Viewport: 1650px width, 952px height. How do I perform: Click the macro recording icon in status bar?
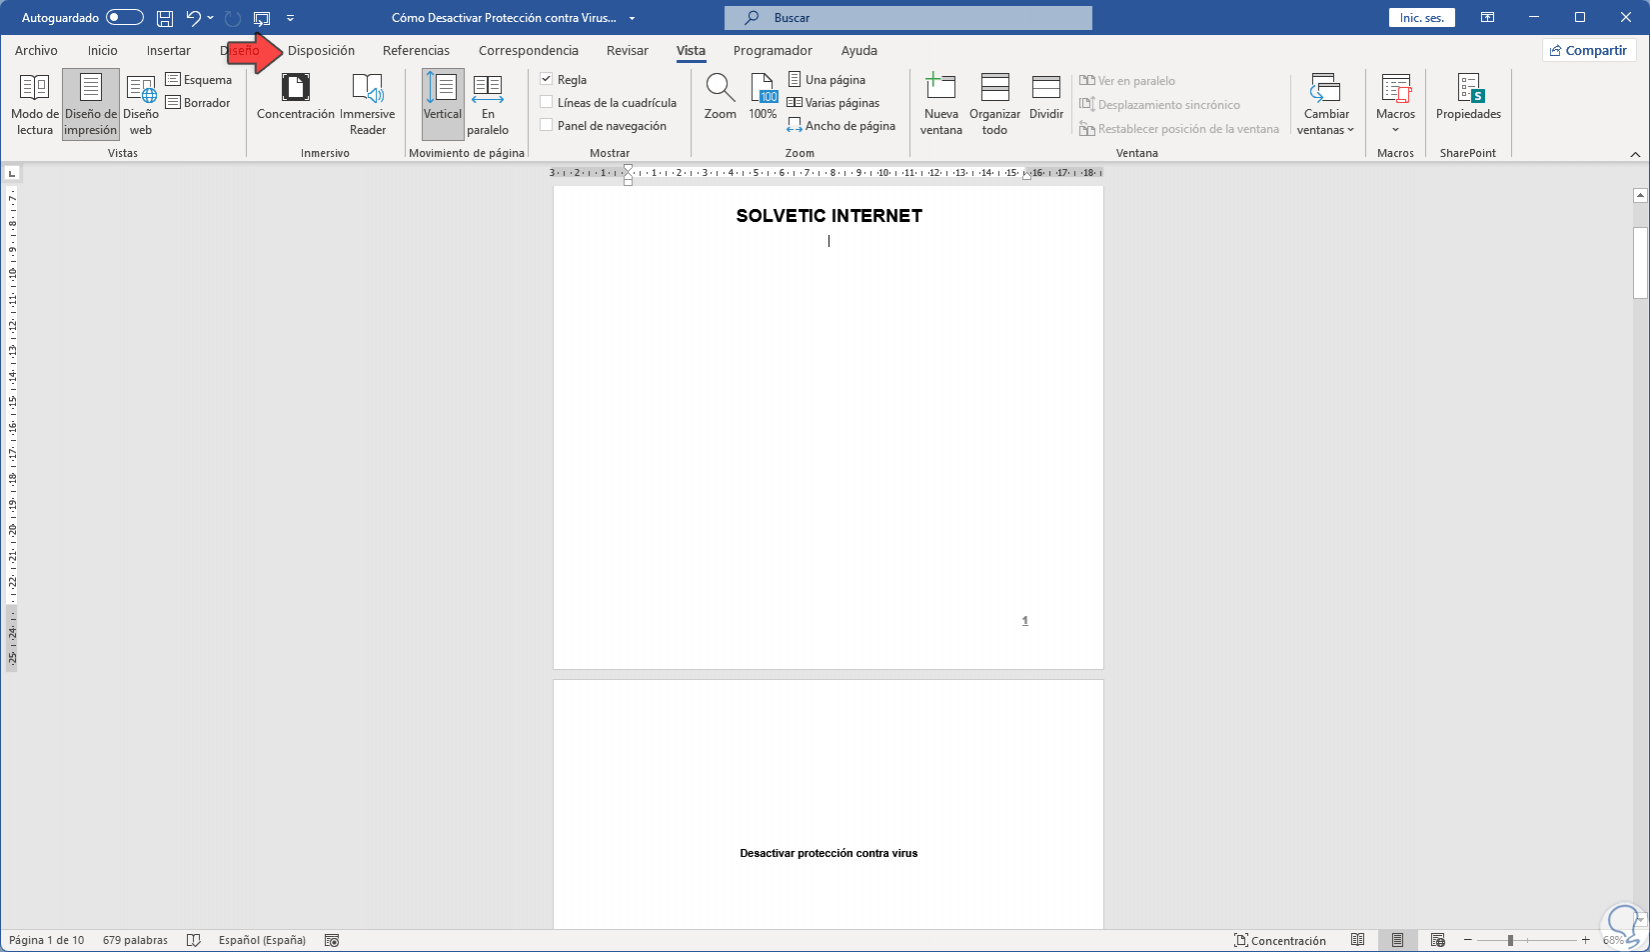(332, 940)
